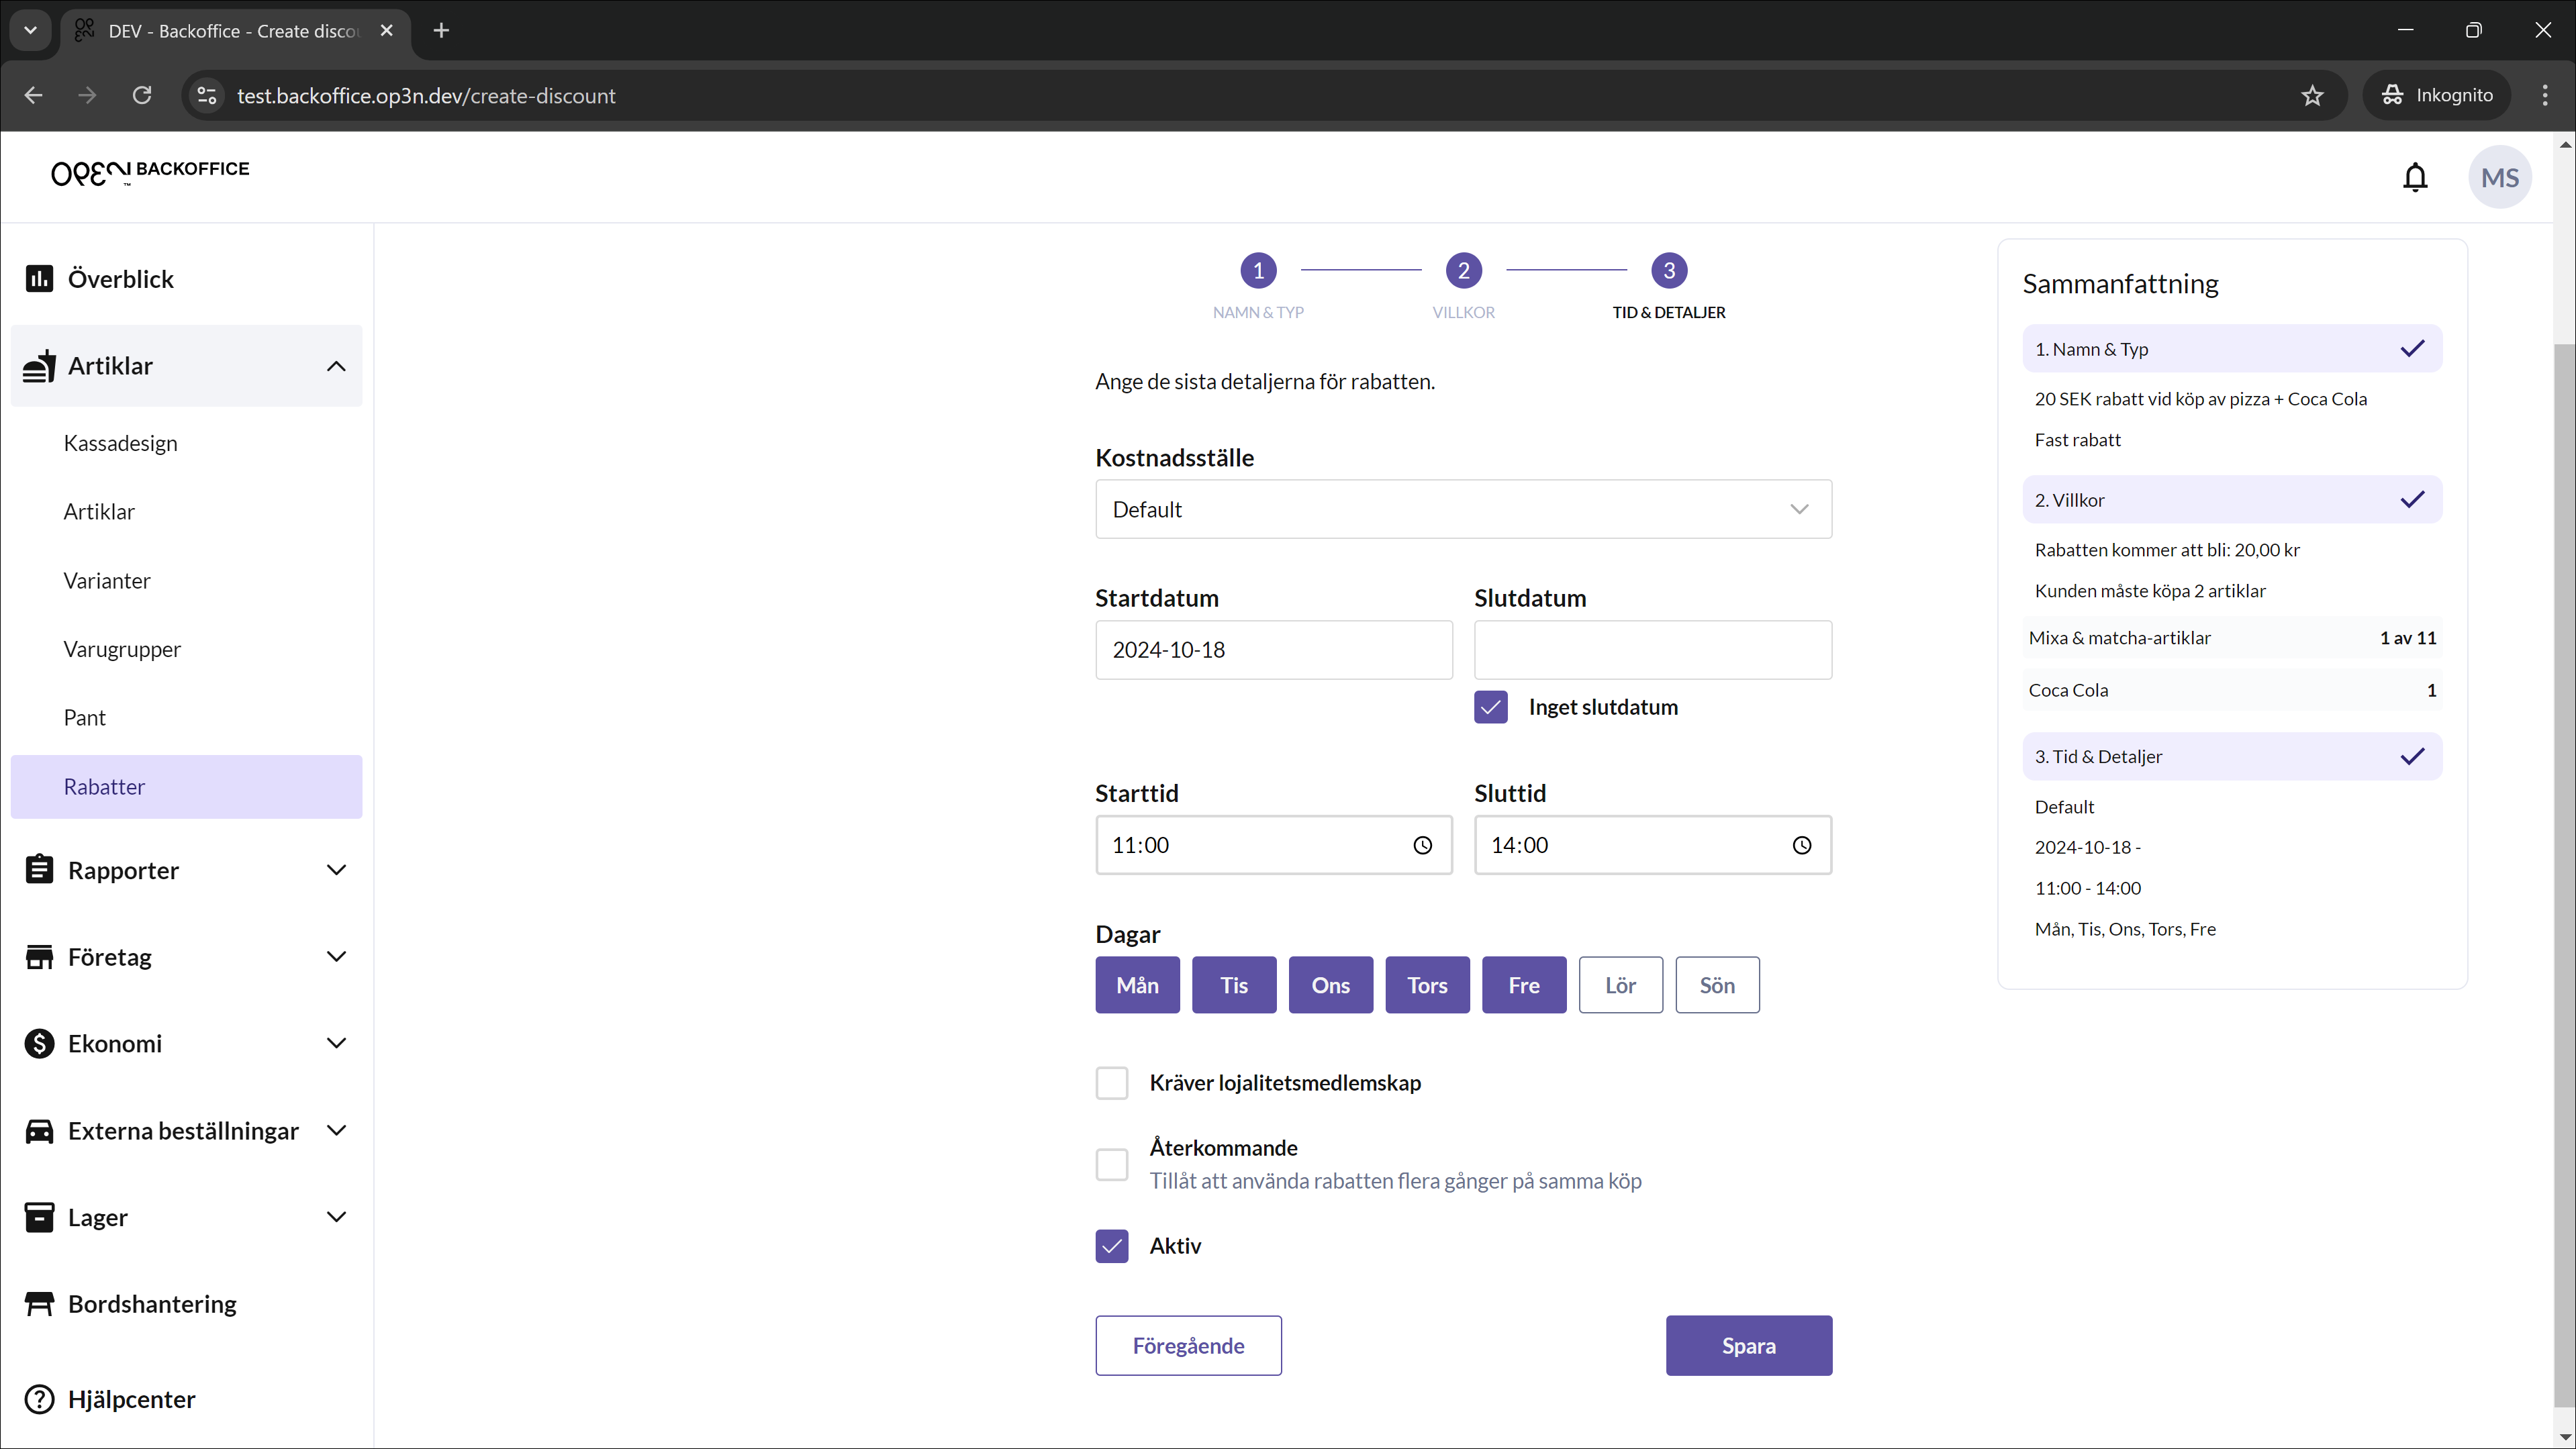Viewport: 2576px width, 1449px height.
Task: Open a new browser tab
Action: point(441,31)
